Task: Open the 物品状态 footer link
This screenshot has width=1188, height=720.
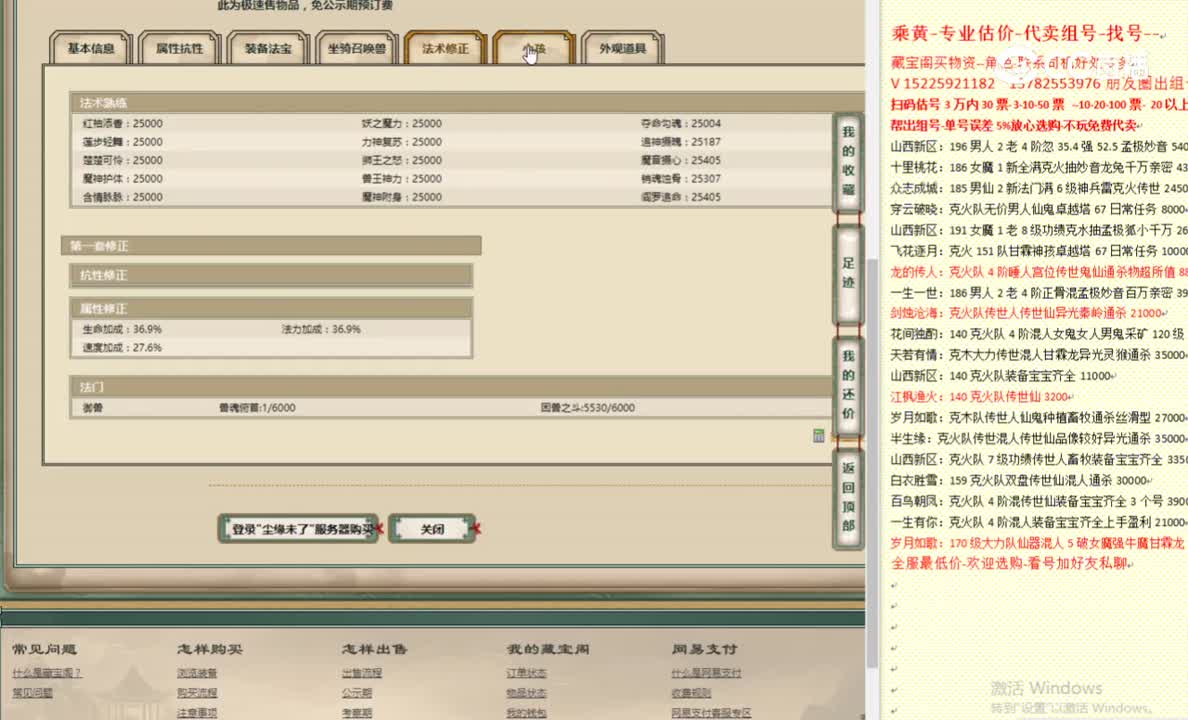Action: [527, 693]
